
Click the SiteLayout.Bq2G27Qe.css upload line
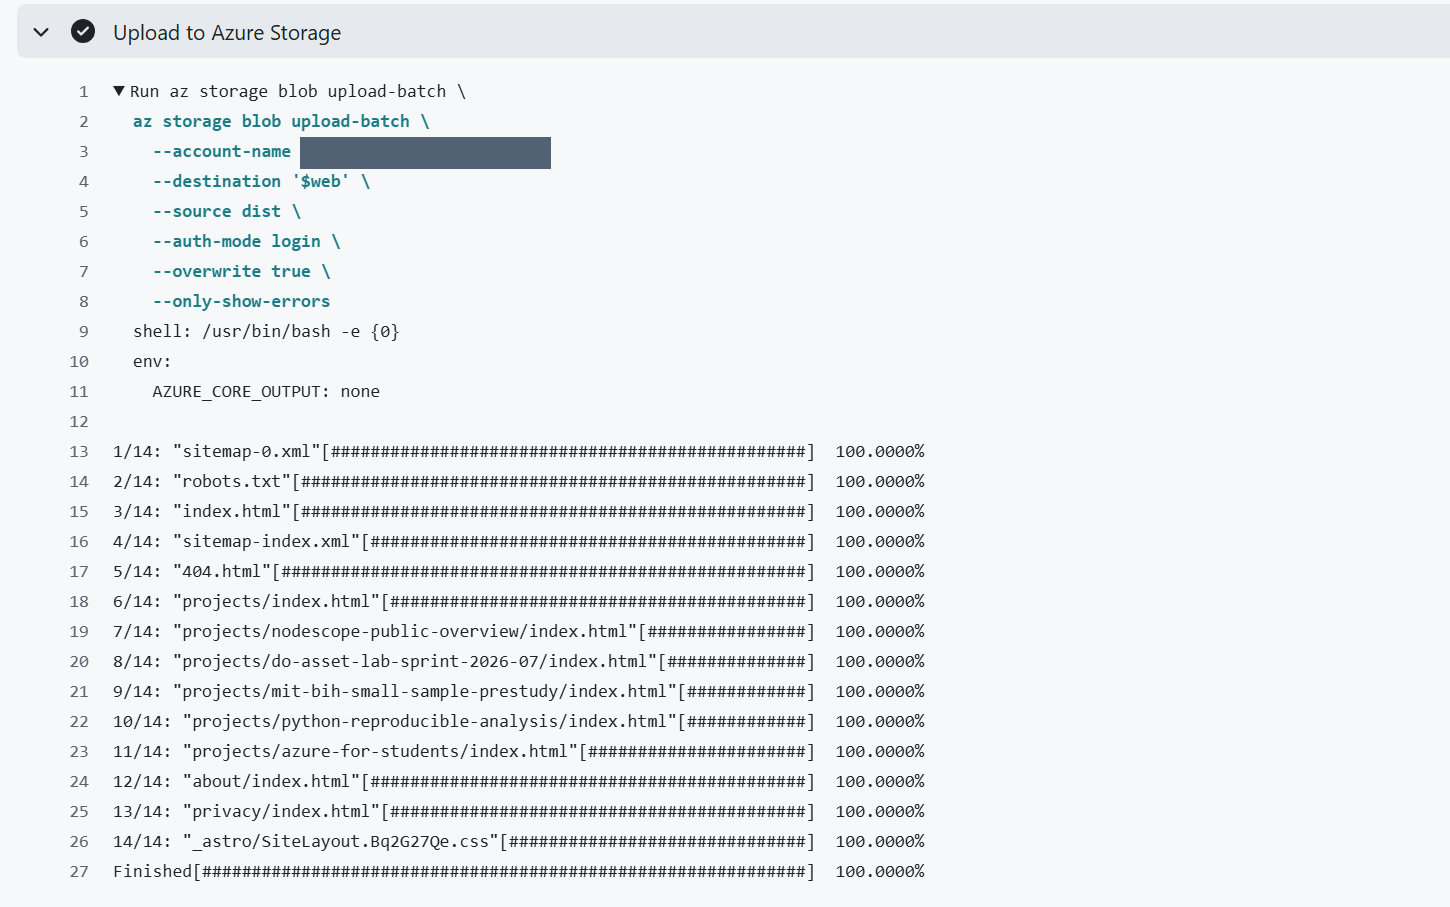click(x=519, y=841)
